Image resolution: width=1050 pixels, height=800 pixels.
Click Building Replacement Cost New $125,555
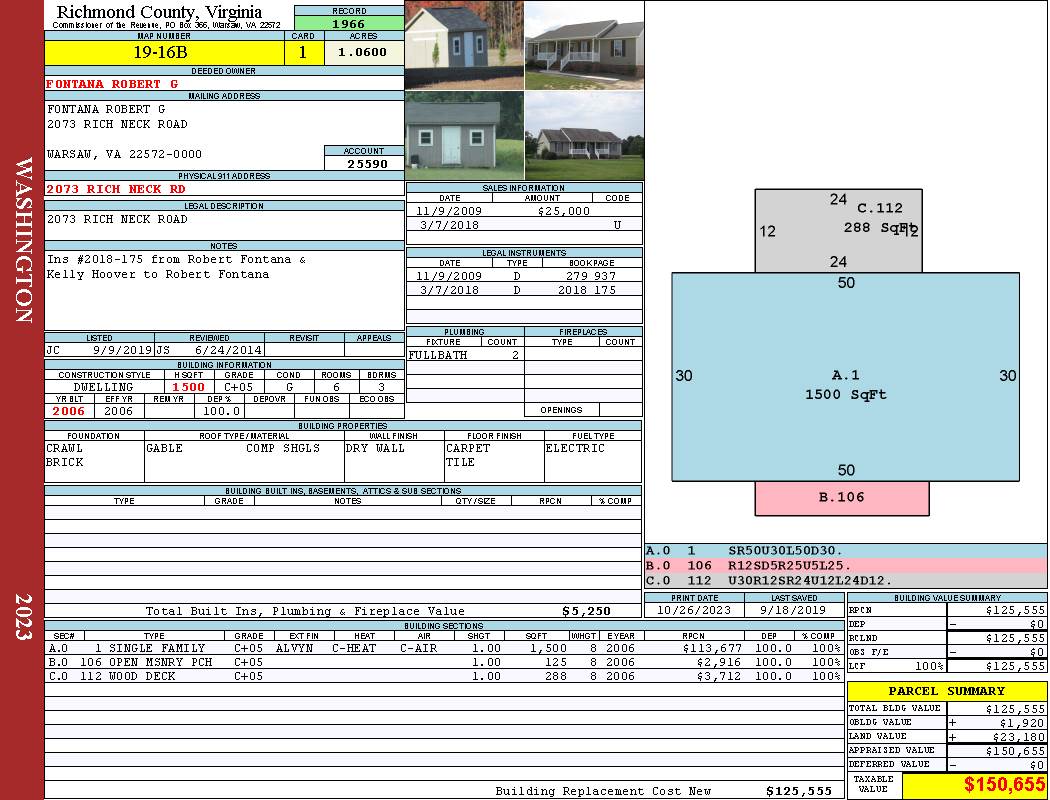click(798, 791)
